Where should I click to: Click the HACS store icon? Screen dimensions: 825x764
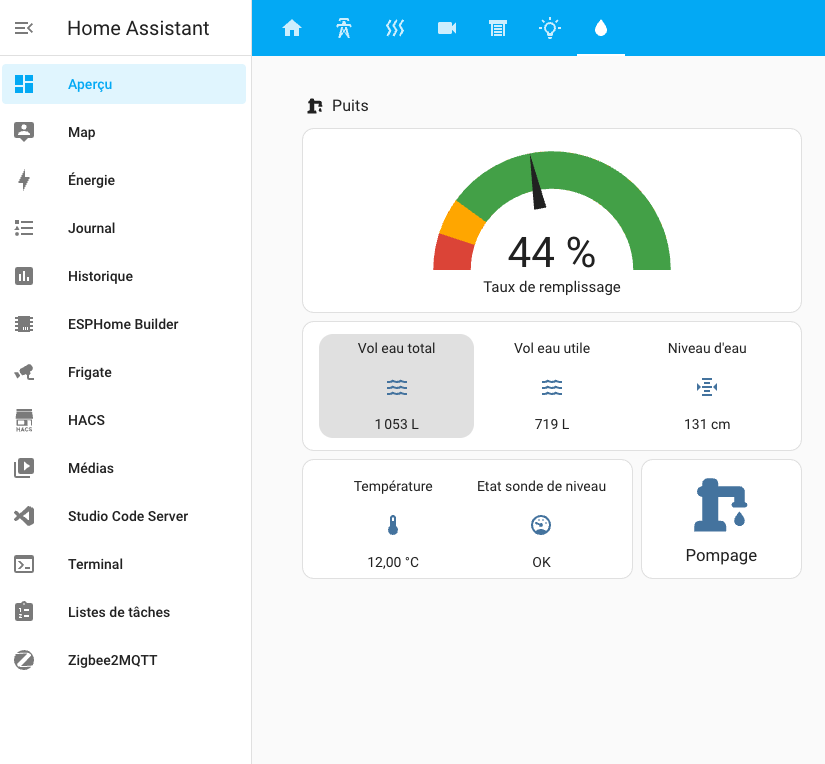coord(24,420)
